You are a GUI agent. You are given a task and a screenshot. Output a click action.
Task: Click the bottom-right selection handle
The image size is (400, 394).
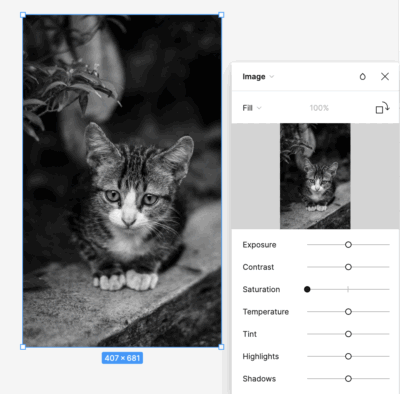221,347
